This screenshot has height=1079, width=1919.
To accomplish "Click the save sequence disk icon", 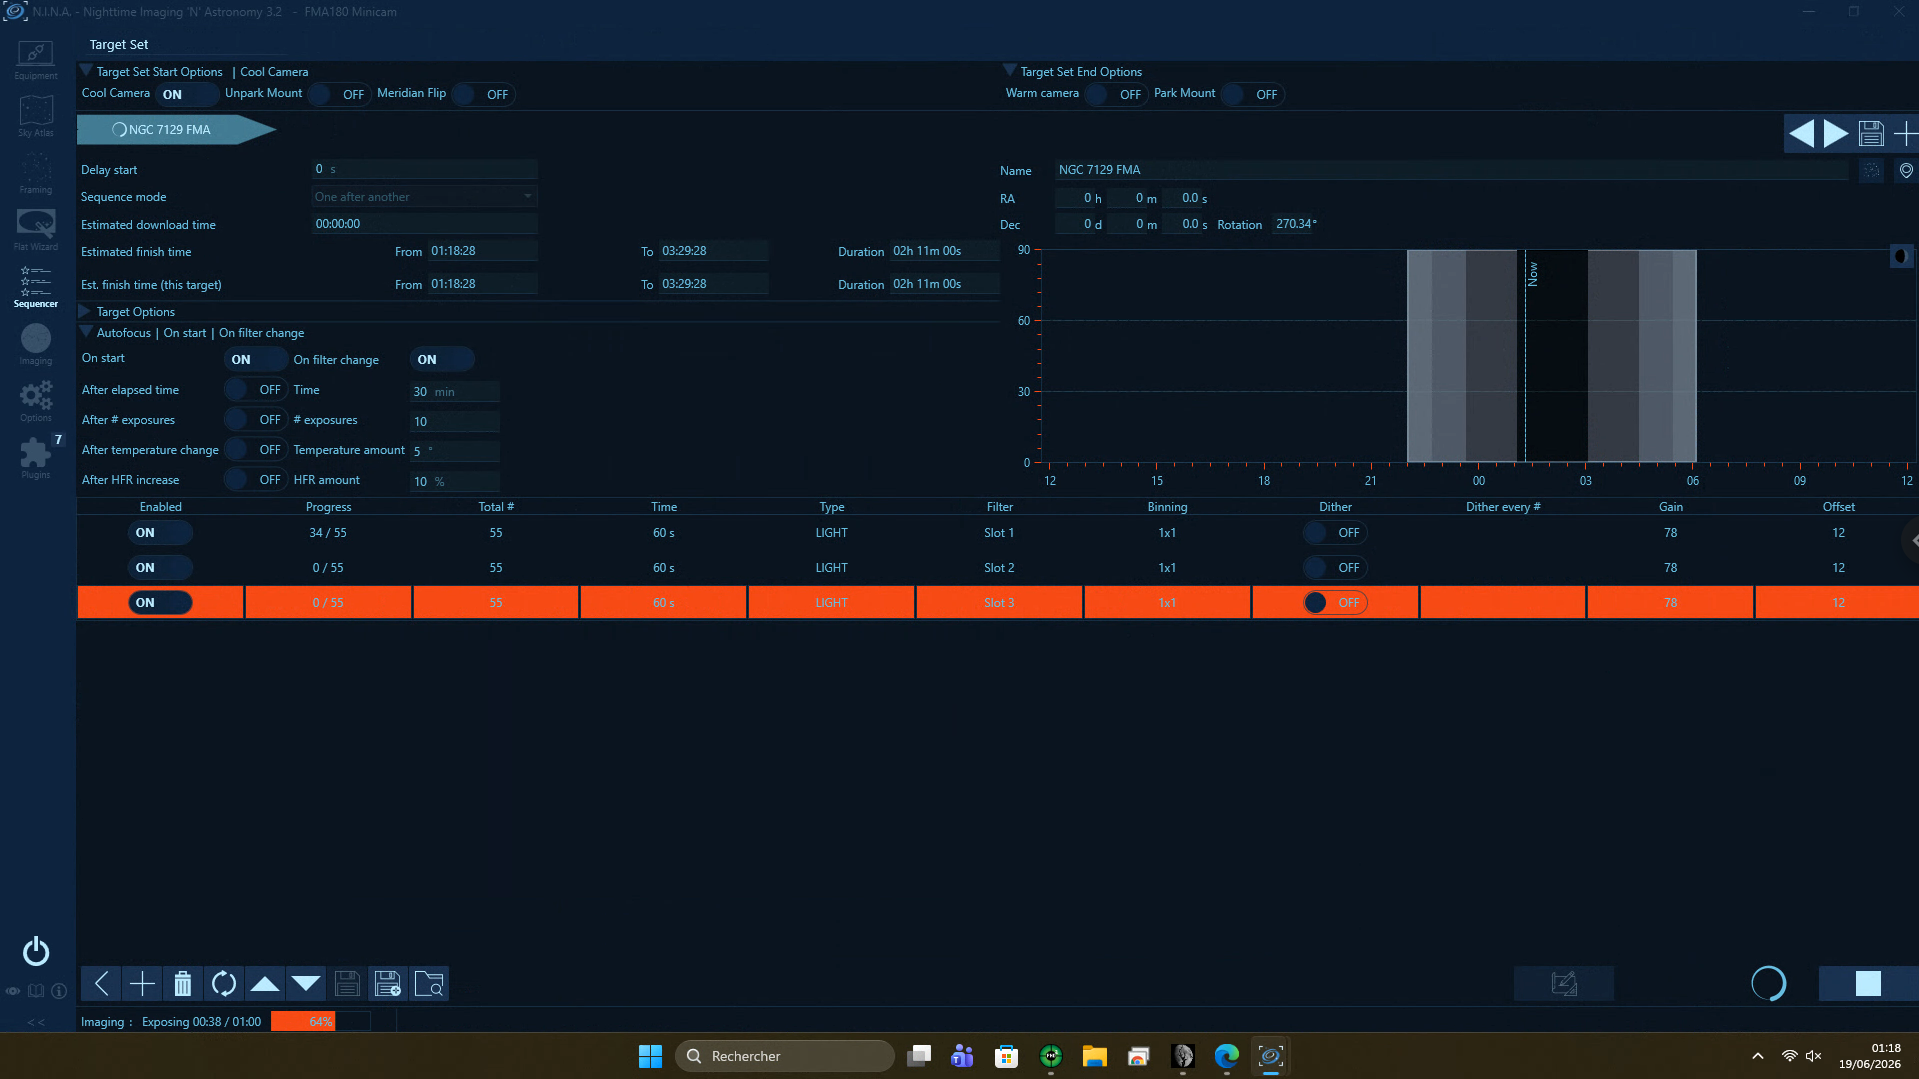I will click(x=347, y=984).
